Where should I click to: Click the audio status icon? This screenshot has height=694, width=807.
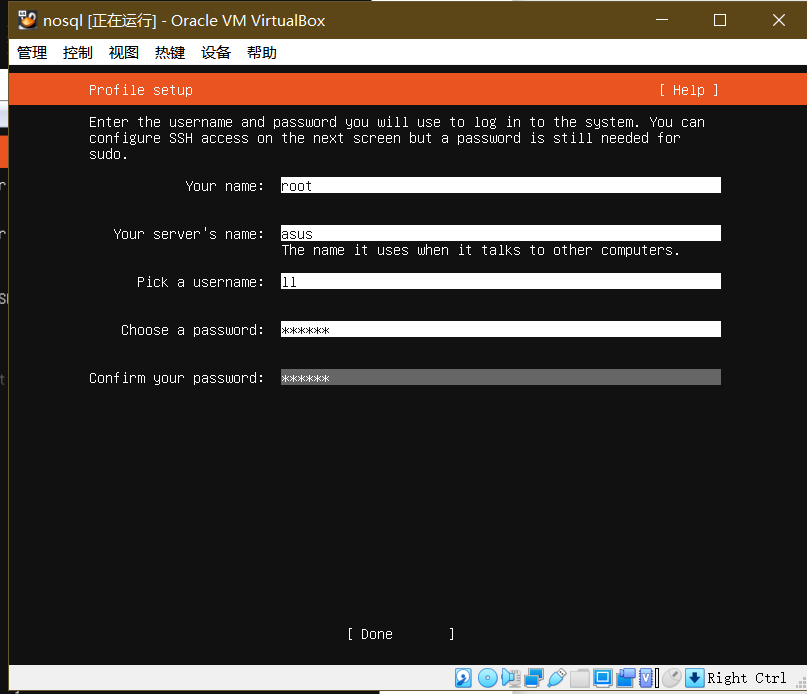tap(511, 678)
